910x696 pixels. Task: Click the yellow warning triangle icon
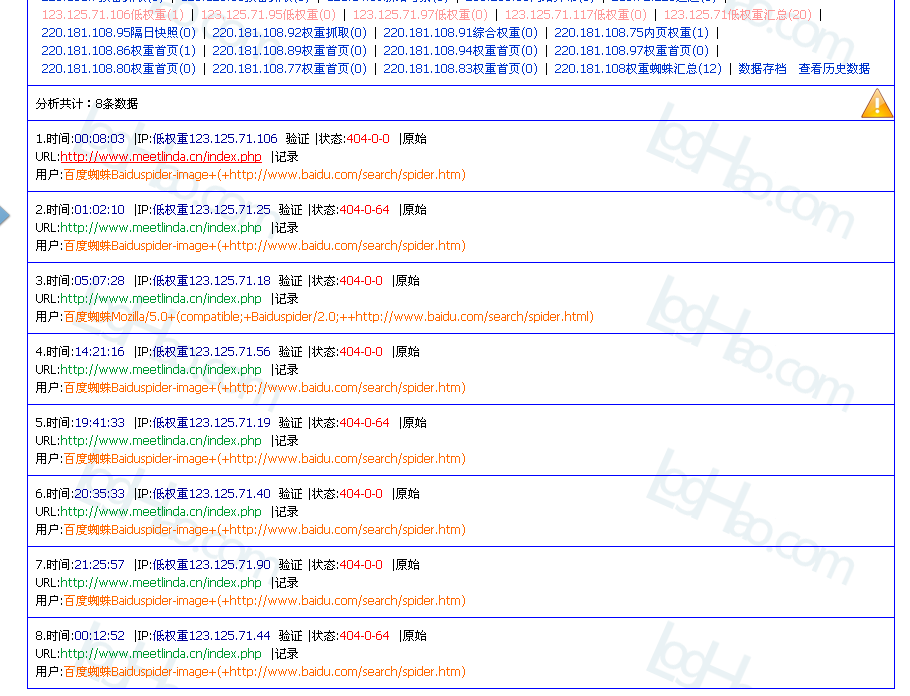tap(877, 103)
